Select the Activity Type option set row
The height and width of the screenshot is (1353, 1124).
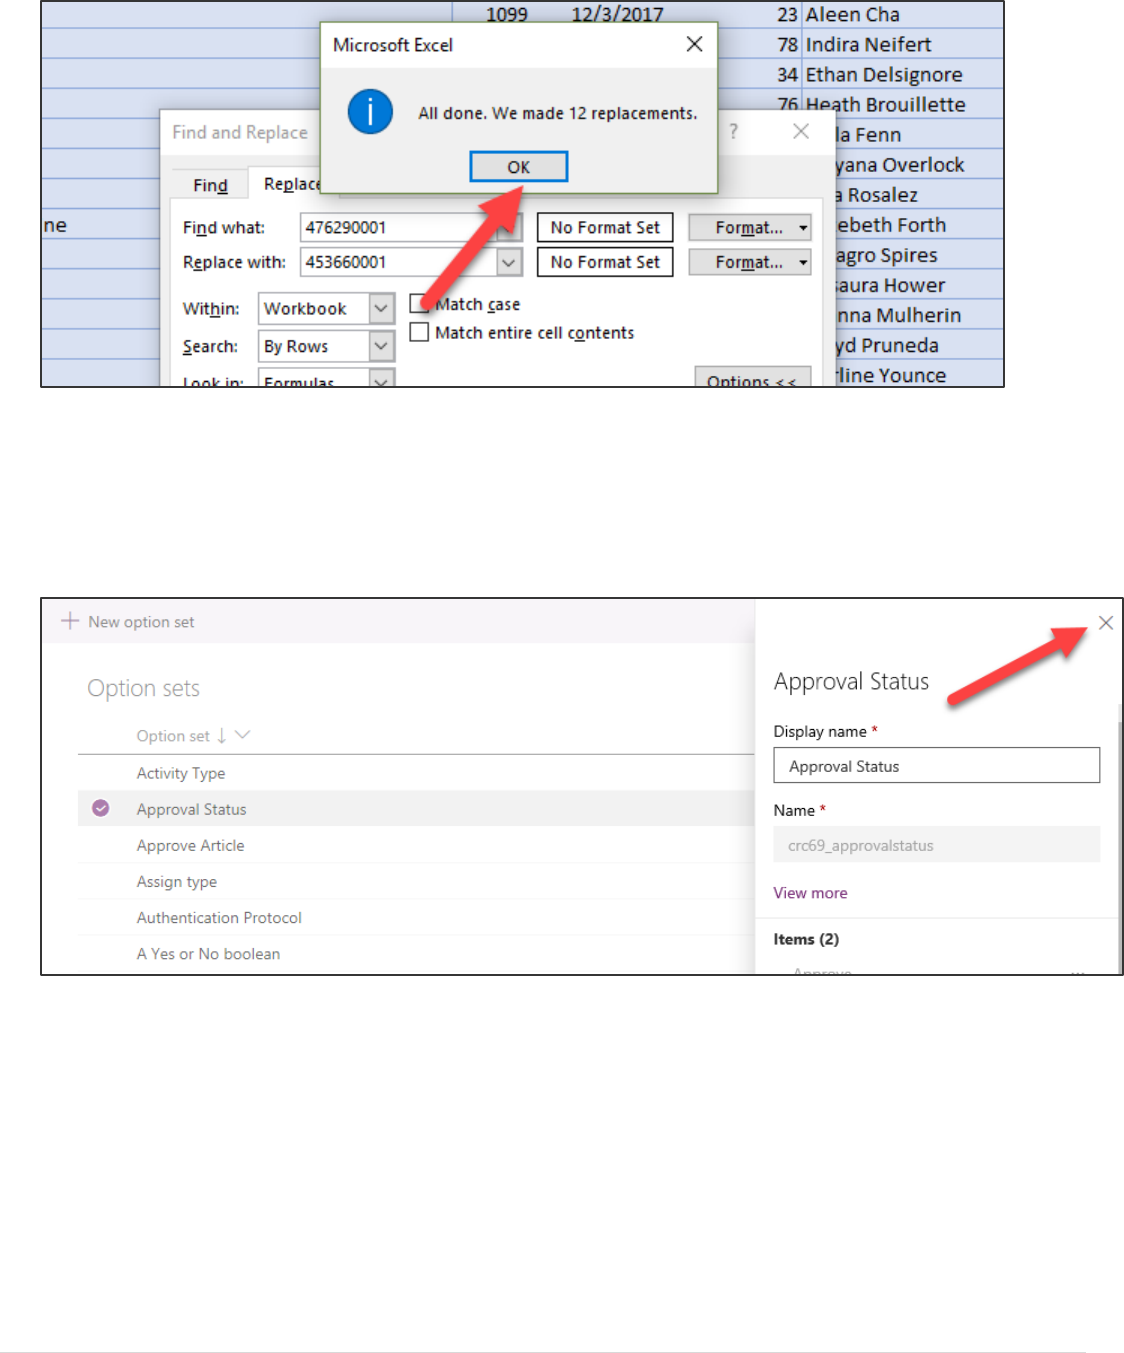click(416, 773)
